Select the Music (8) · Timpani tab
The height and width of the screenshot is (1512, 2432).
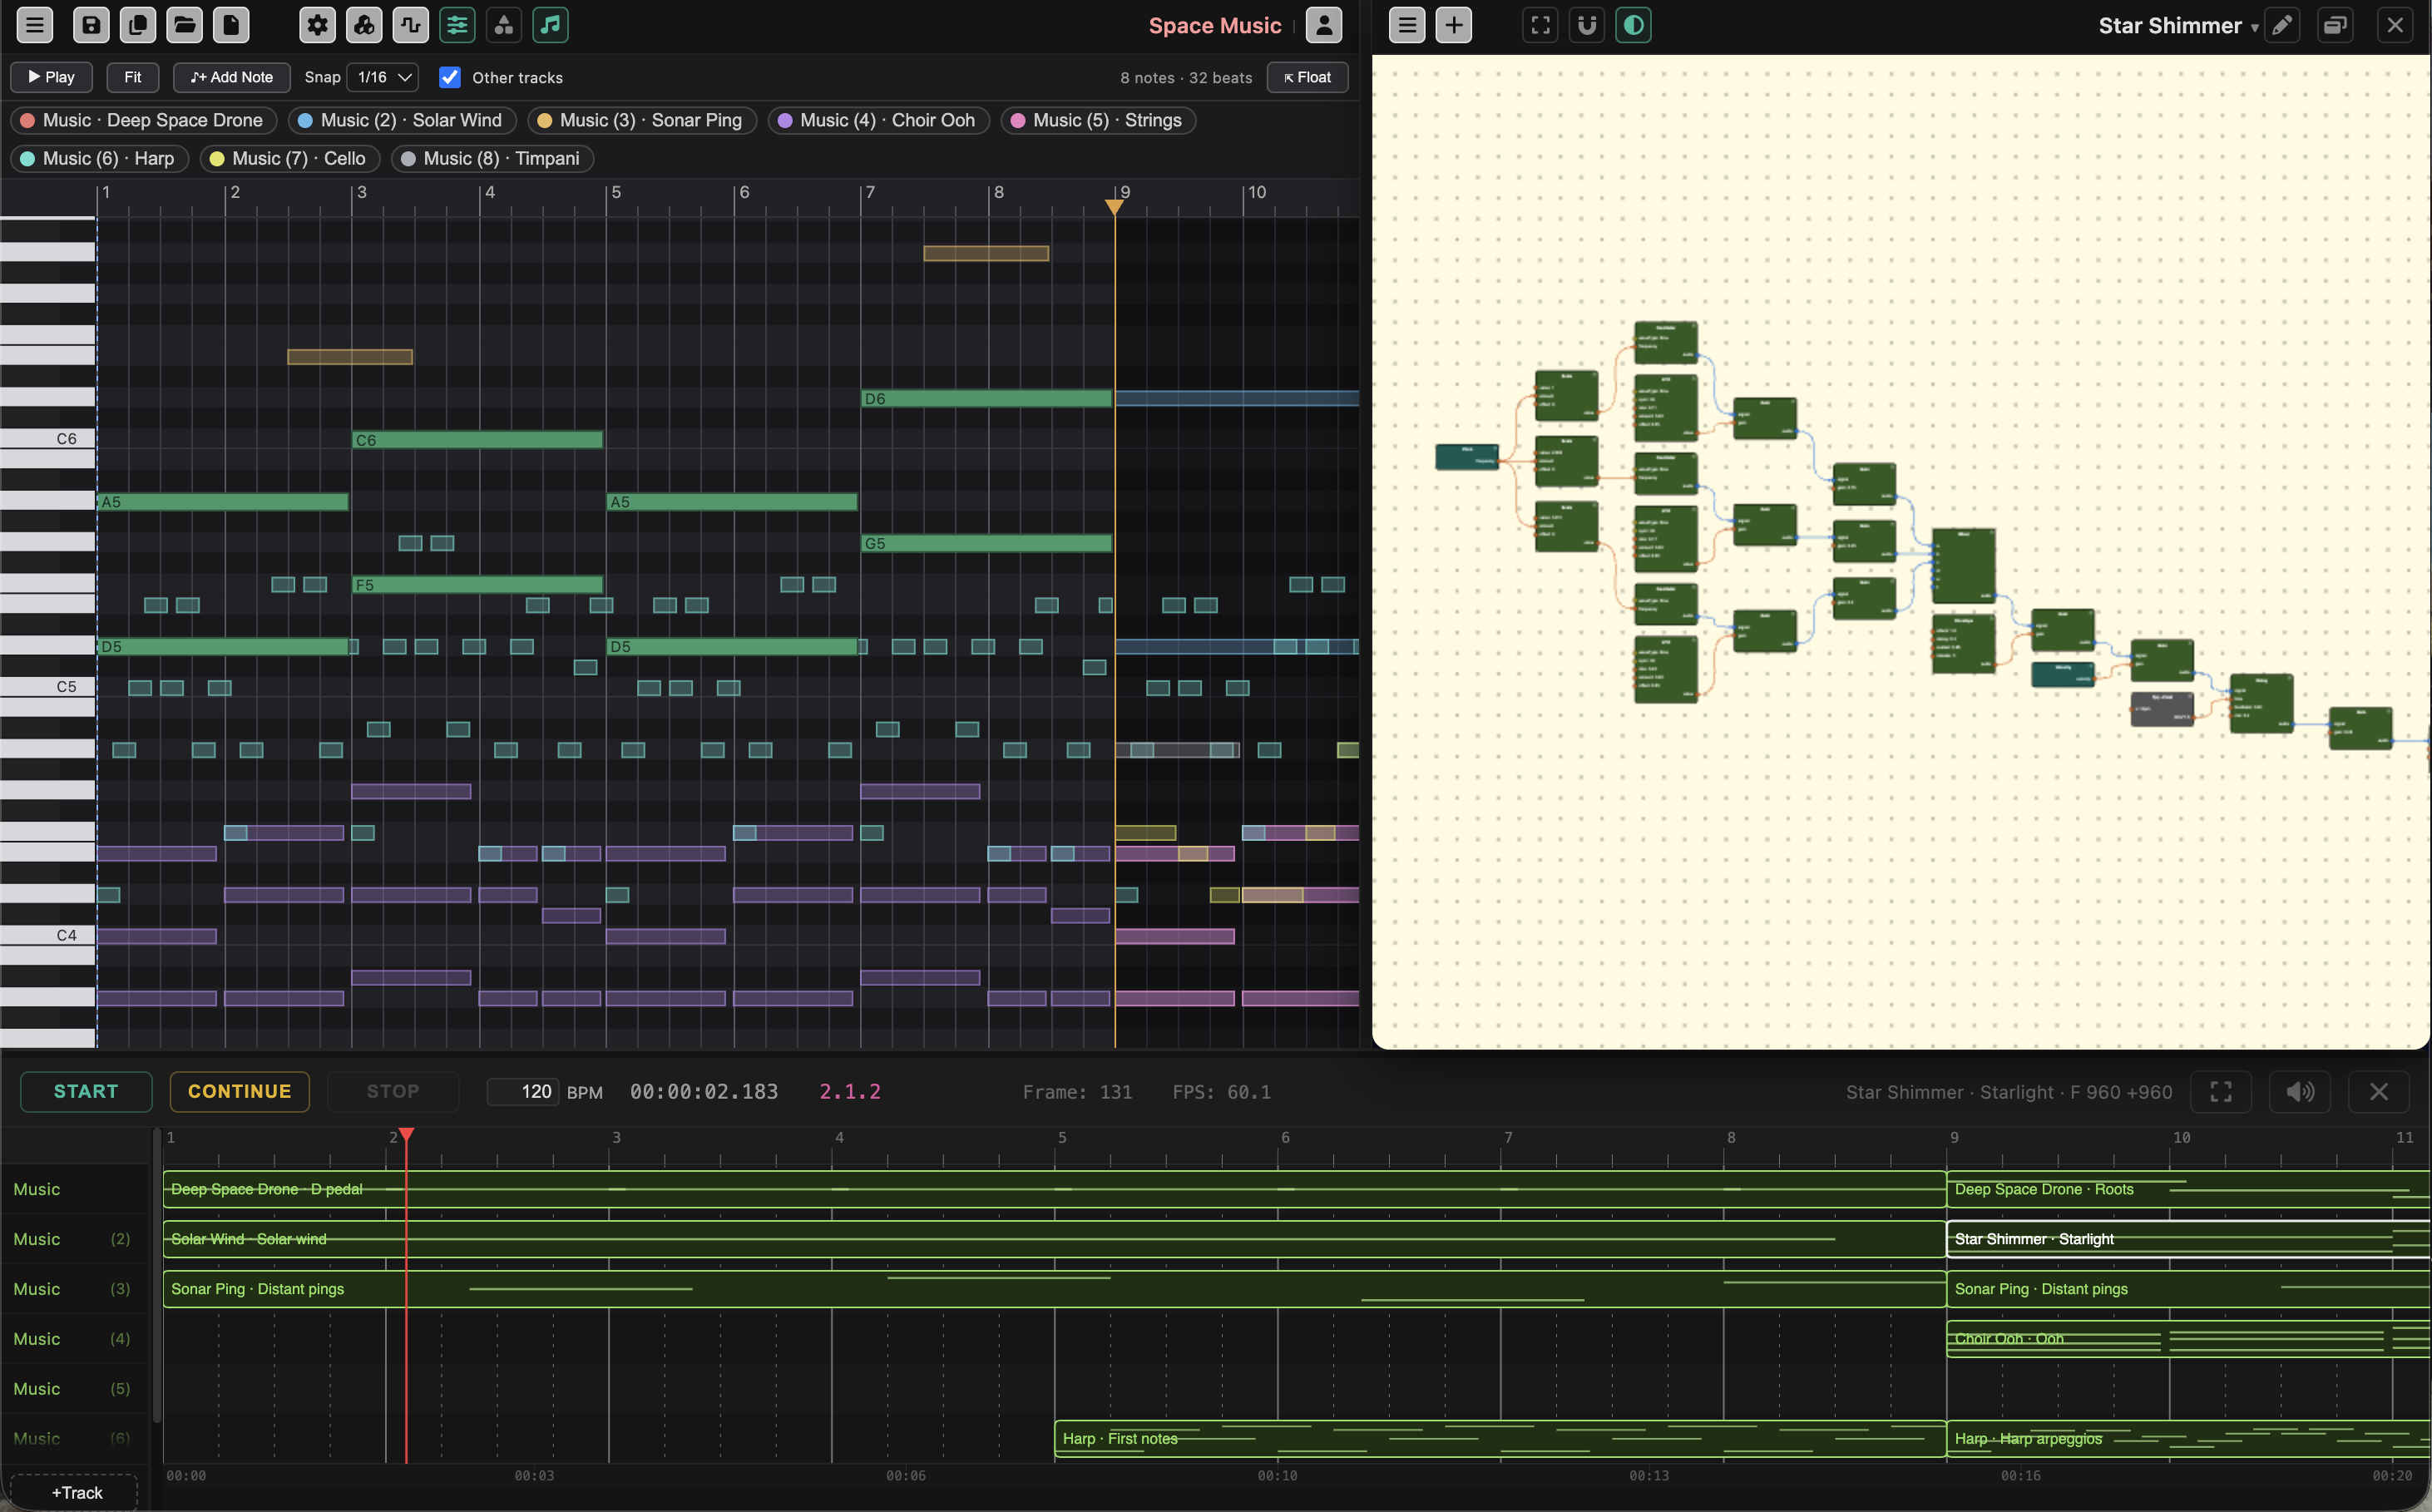tap(492, 158)
